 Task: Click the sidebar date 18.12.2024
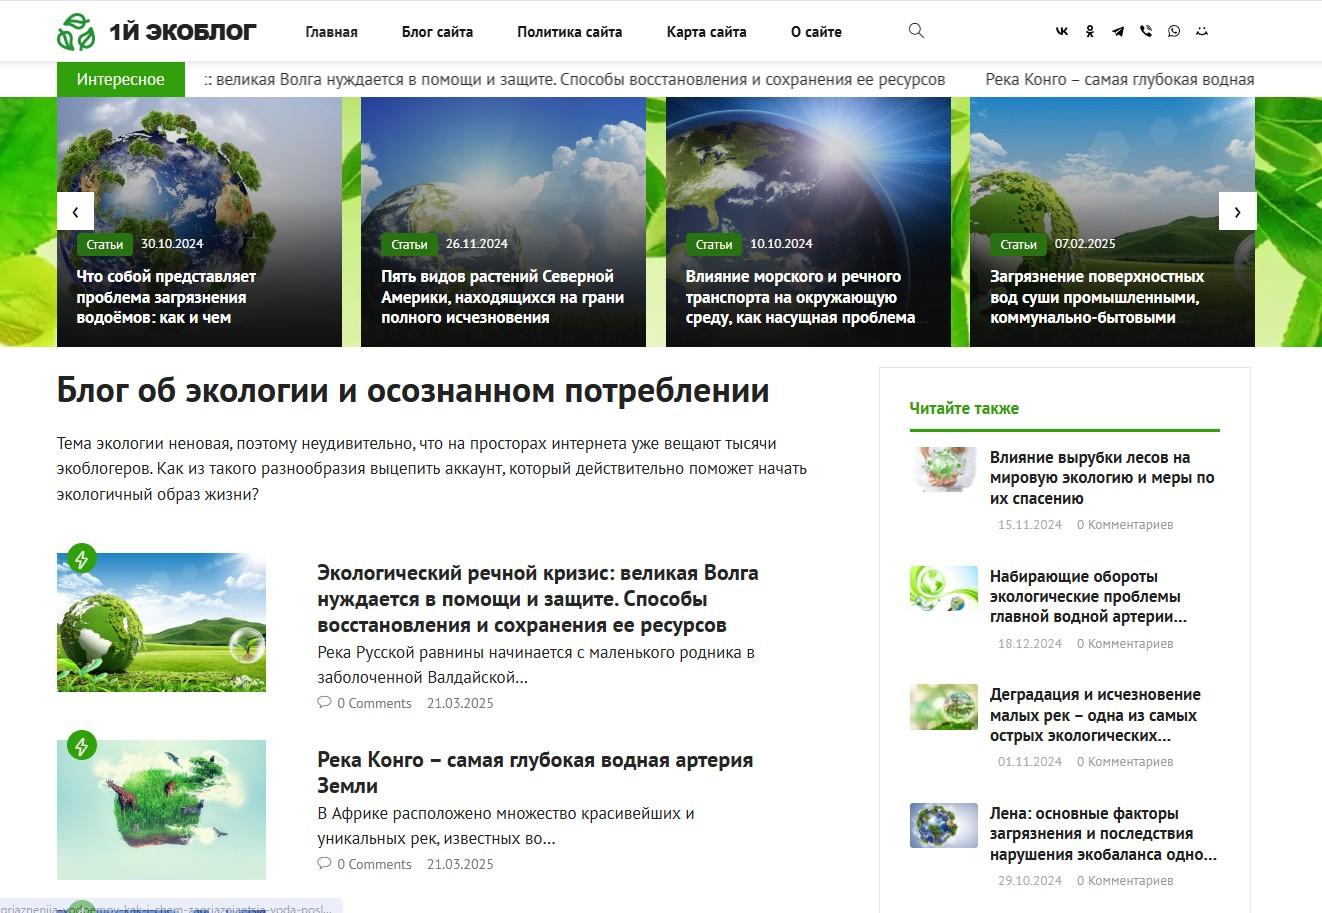(1030, 644)
